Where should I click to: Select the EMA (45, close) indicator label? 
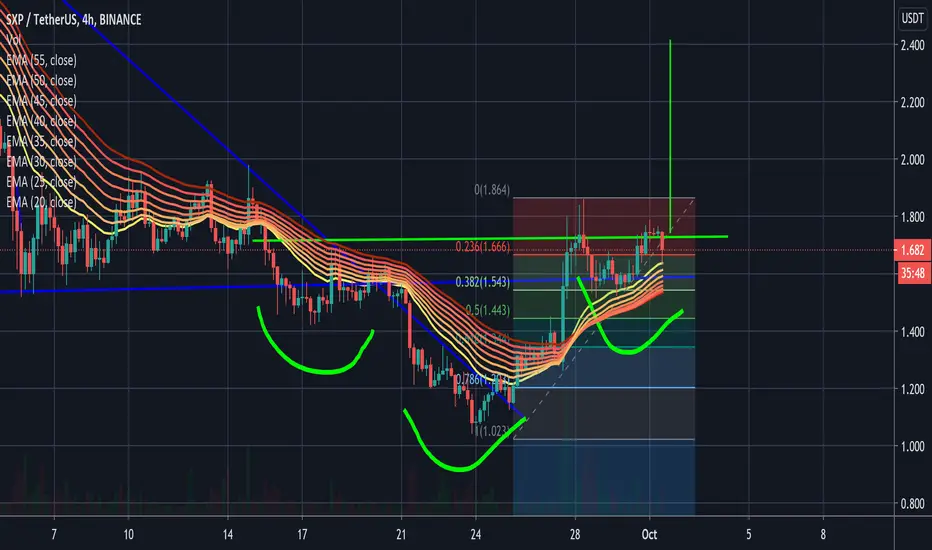click(41, 100)
